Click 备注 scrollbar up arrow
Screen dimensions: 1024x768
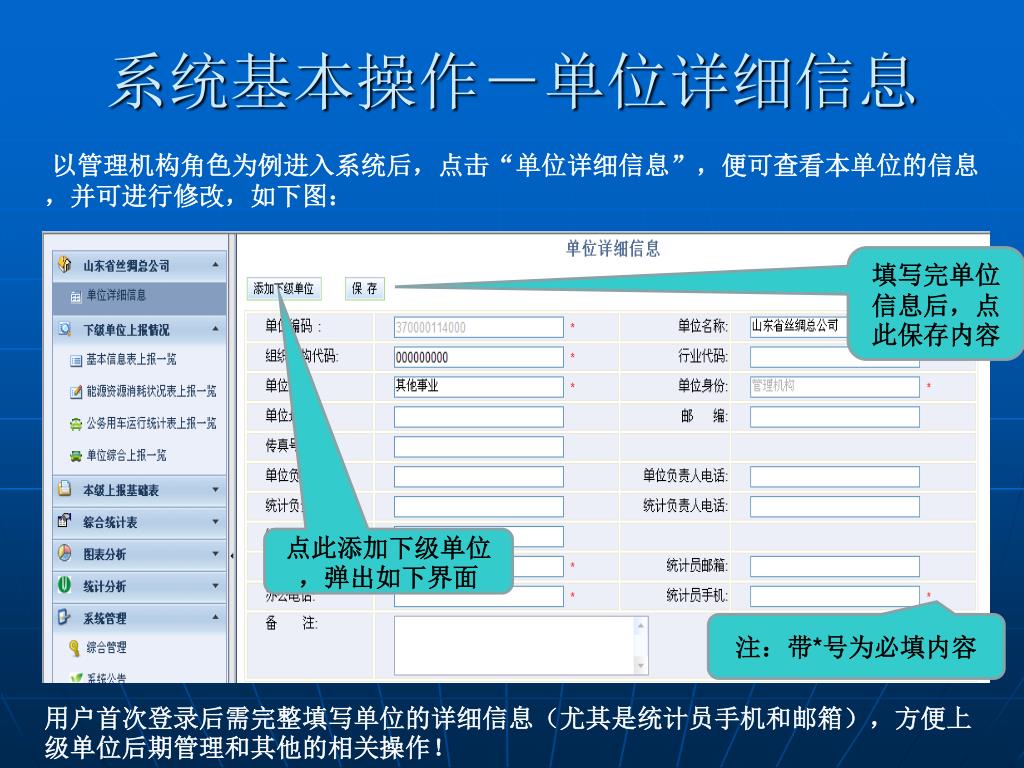pyautogui.click(x=641, y=626)
